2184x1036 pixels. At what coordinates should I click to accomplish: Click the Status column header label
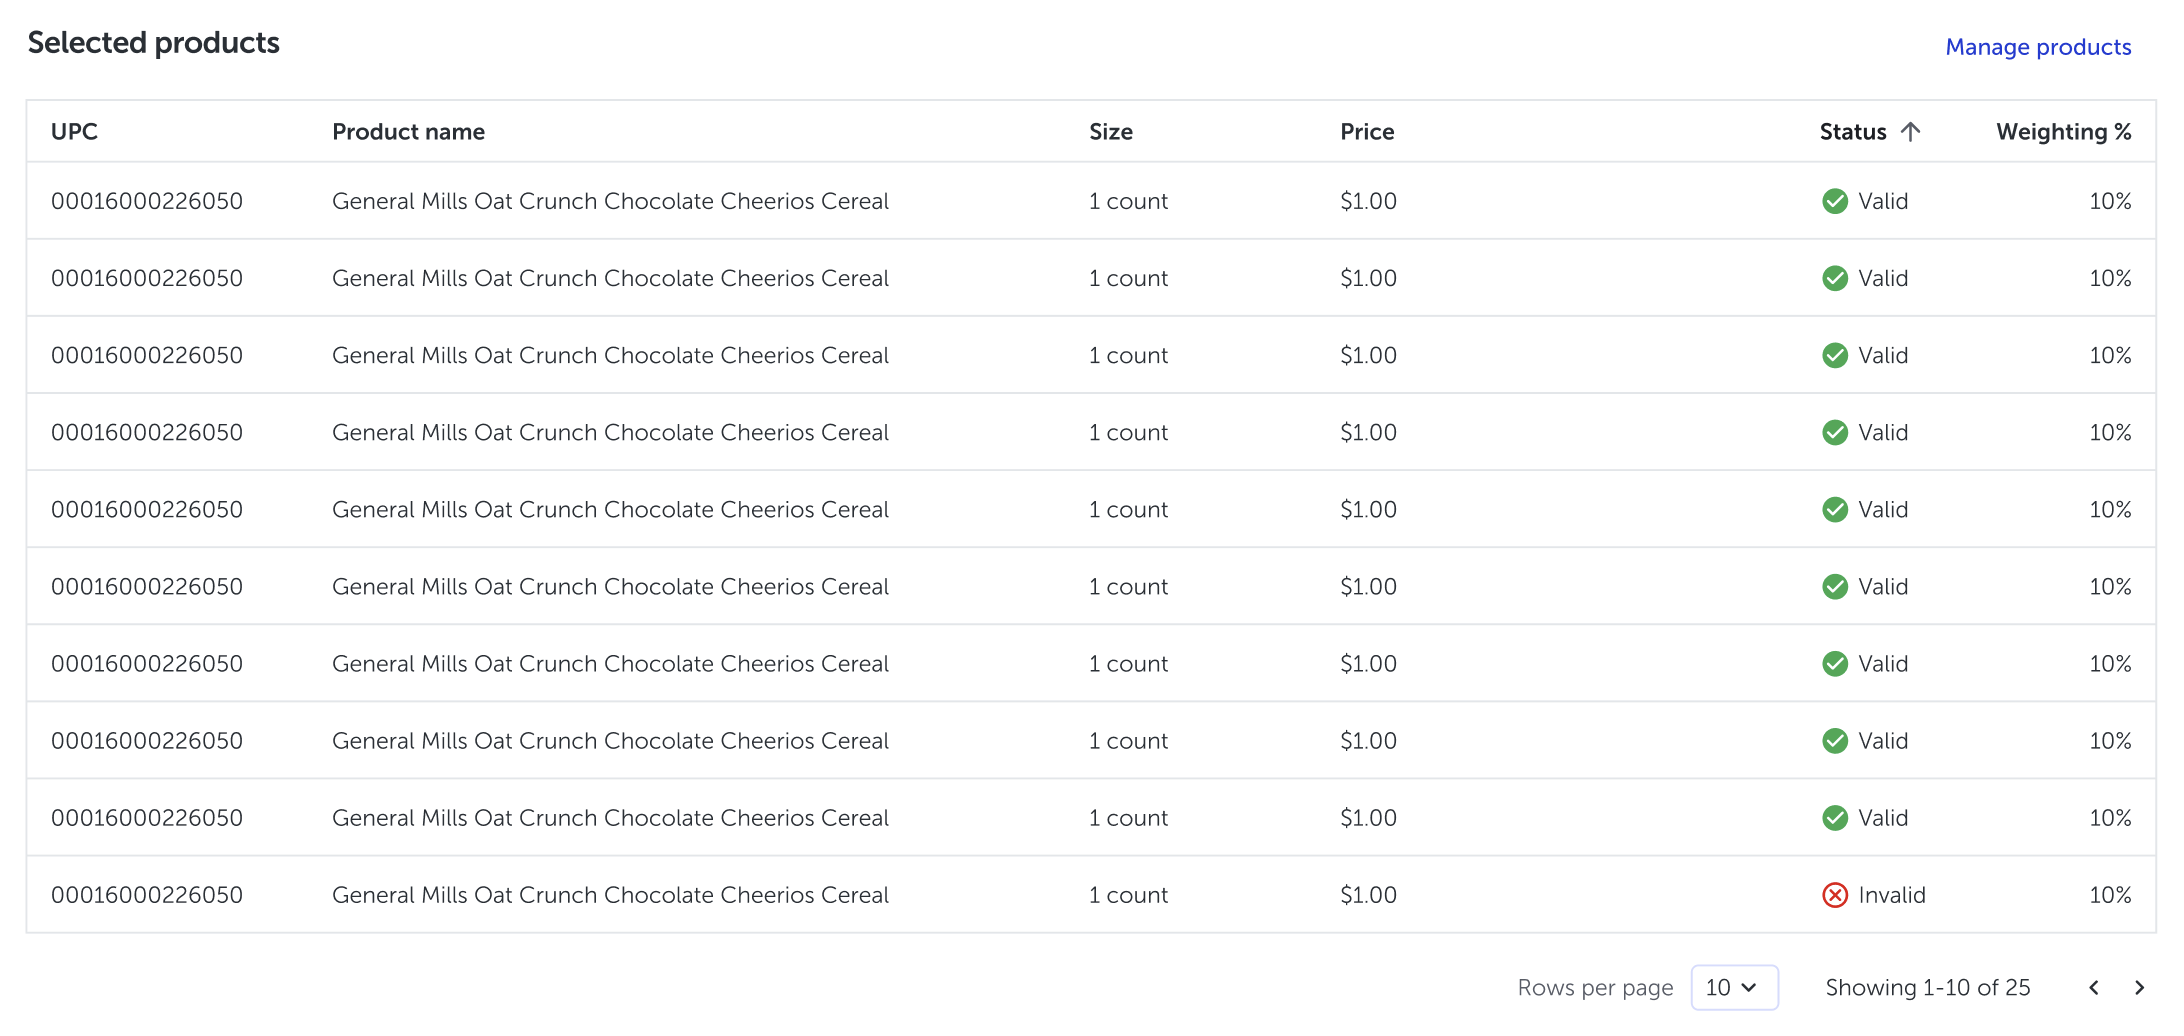click(x=1852, y=132)
